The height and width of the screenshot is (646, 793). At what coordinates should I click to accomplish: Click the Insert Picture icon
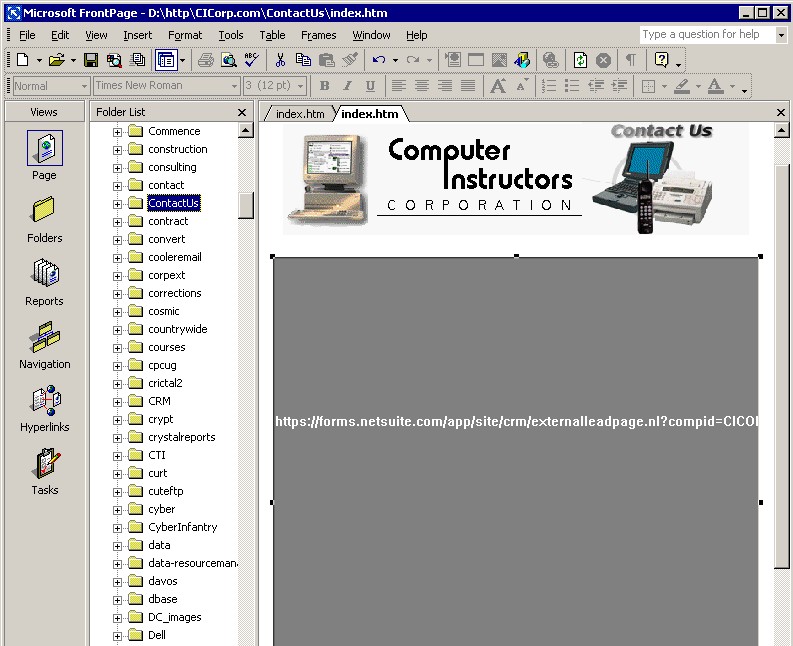coord(499,60)
